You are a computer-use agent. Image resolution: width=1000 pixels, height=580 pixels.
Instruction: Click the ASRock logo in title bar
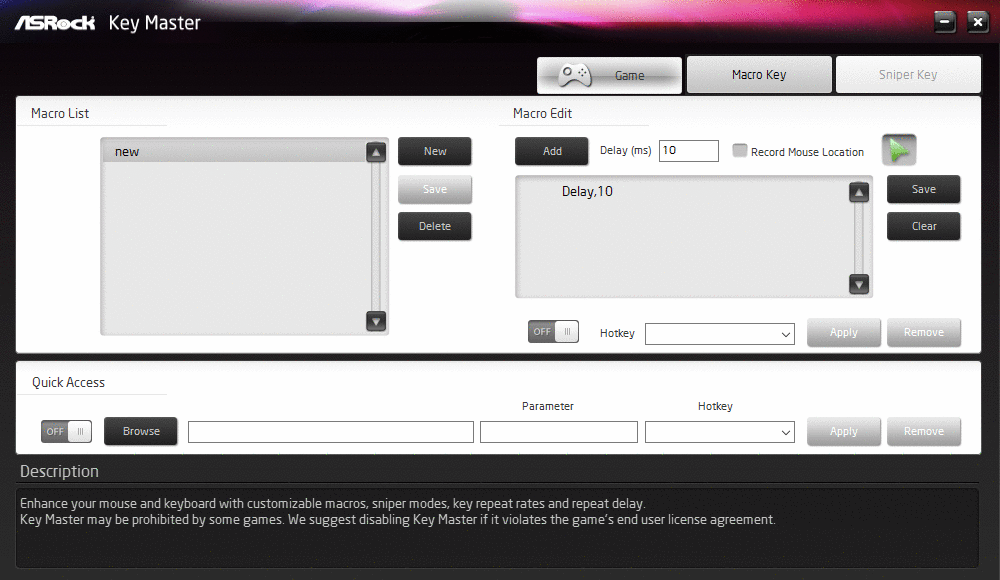[55, 23]
